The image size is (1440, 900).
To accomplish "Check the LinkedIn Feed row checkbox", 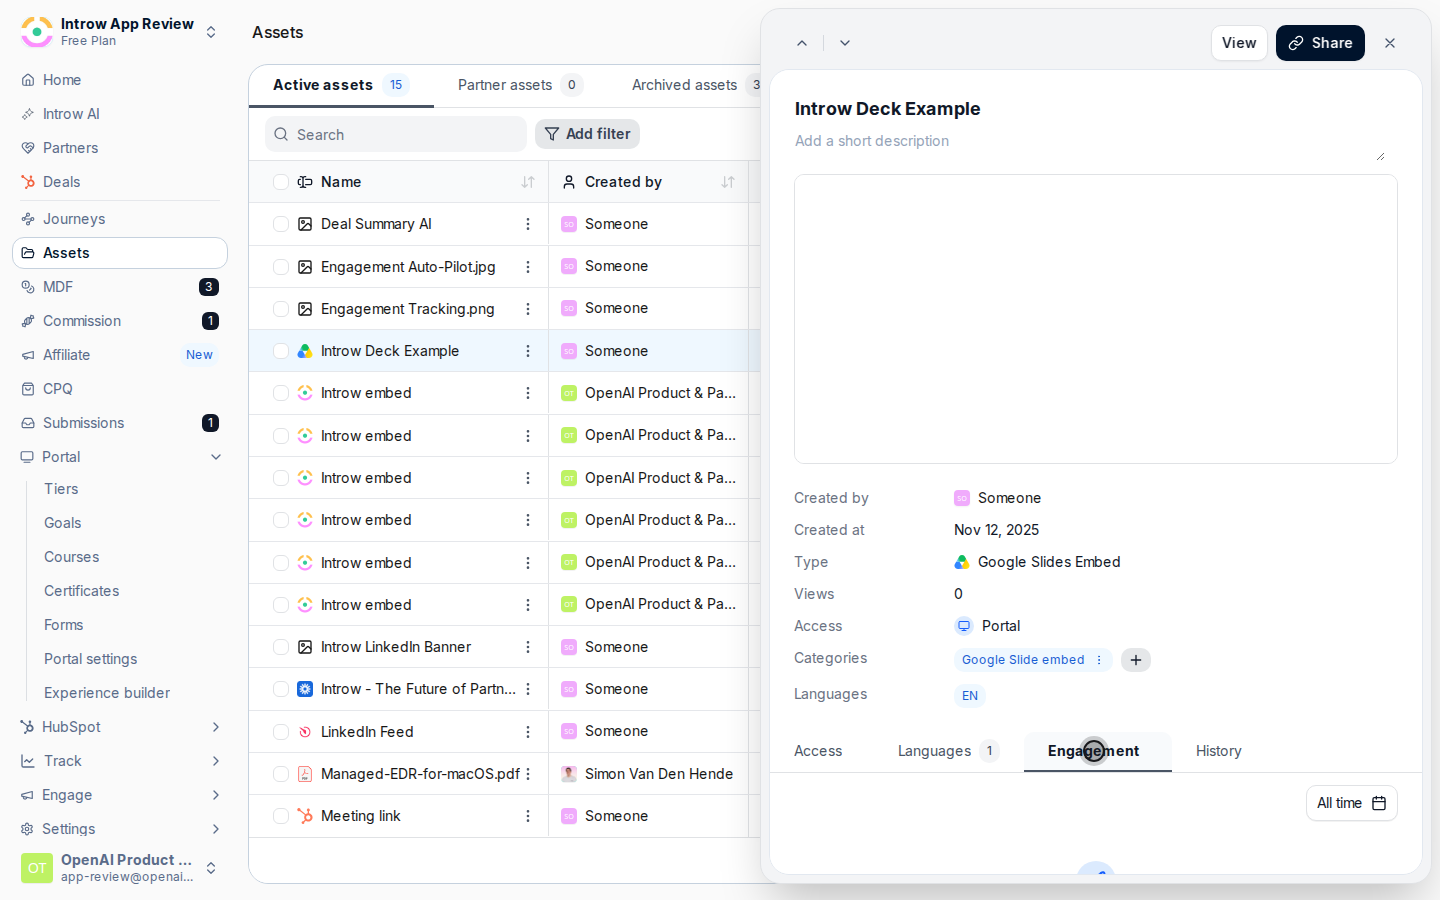I will coord(281,732).
